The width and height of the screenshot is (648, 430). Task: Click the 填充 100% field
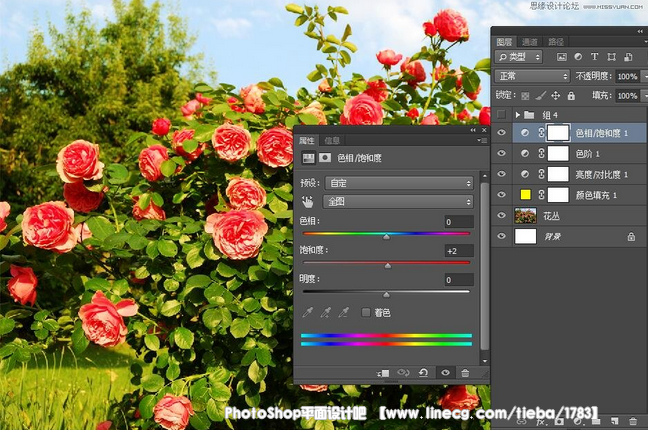click(x=627, y=96)
